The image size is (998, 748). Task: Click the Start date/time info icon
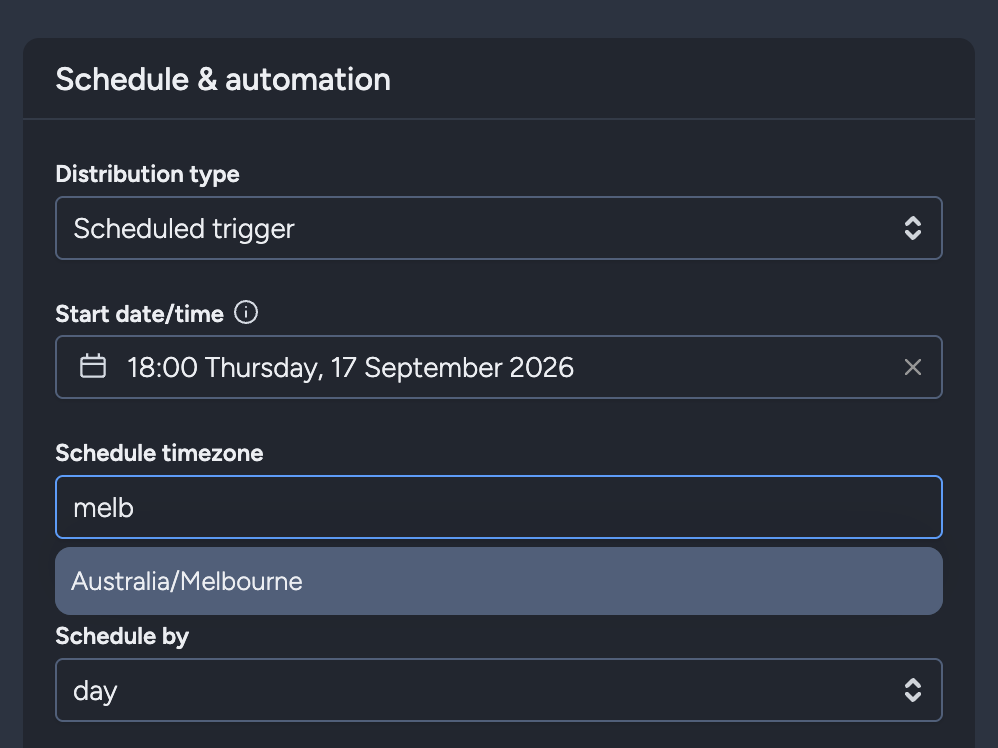246,313
